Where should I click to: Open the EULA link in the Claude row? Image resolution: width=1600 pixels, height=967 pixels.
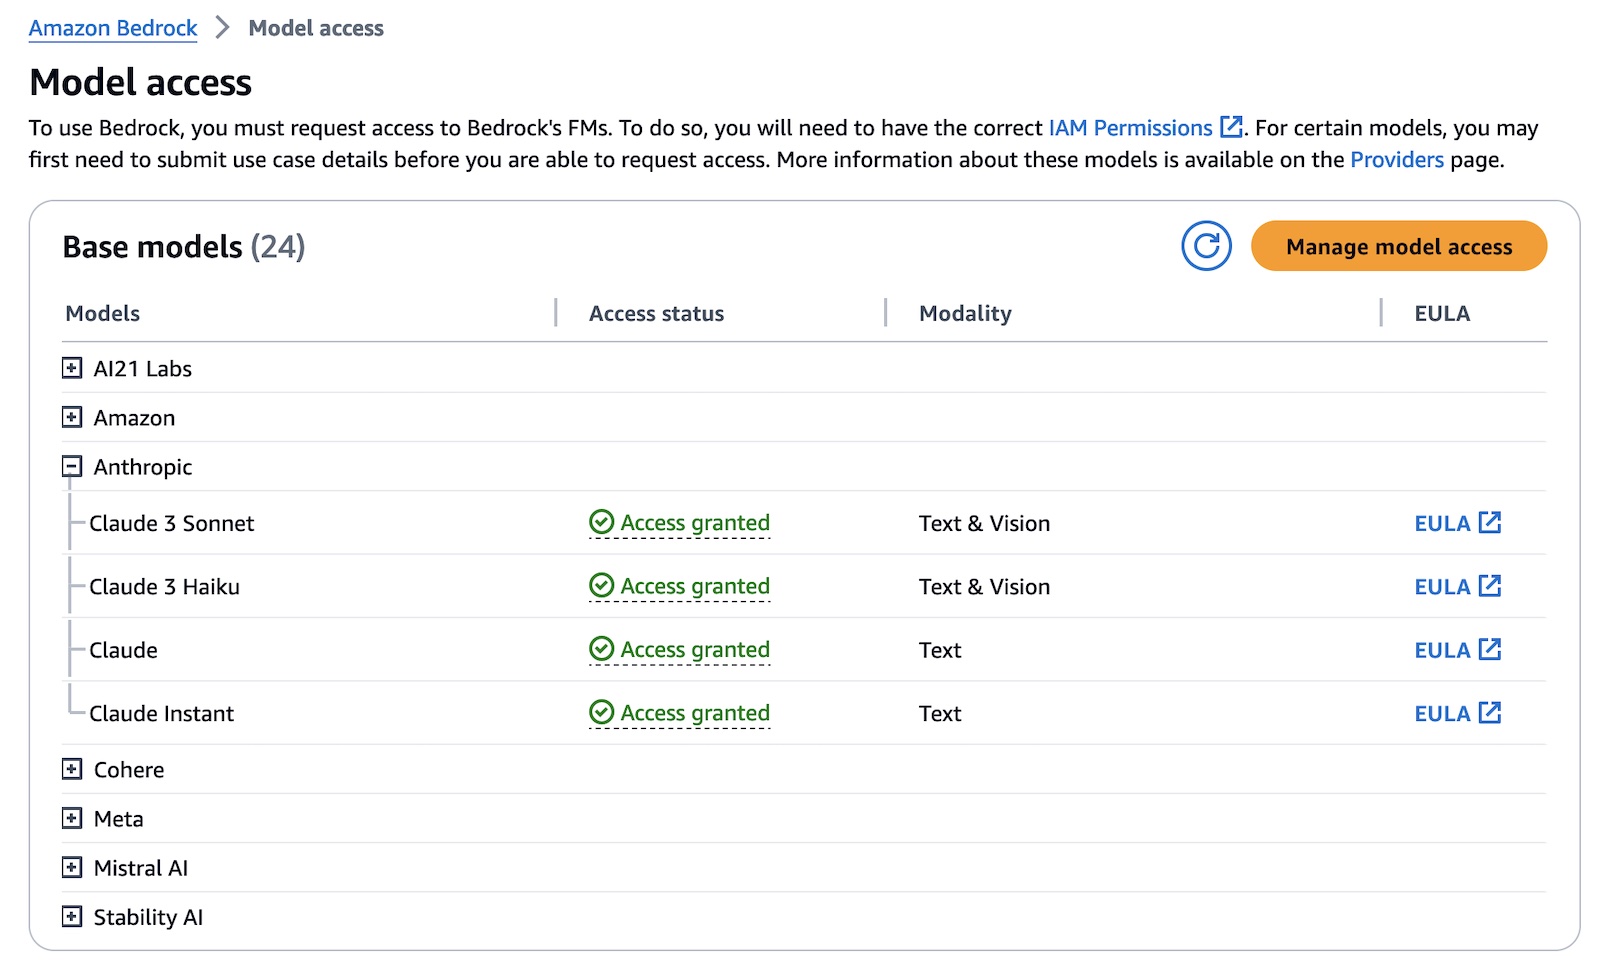coord(1457,650)
